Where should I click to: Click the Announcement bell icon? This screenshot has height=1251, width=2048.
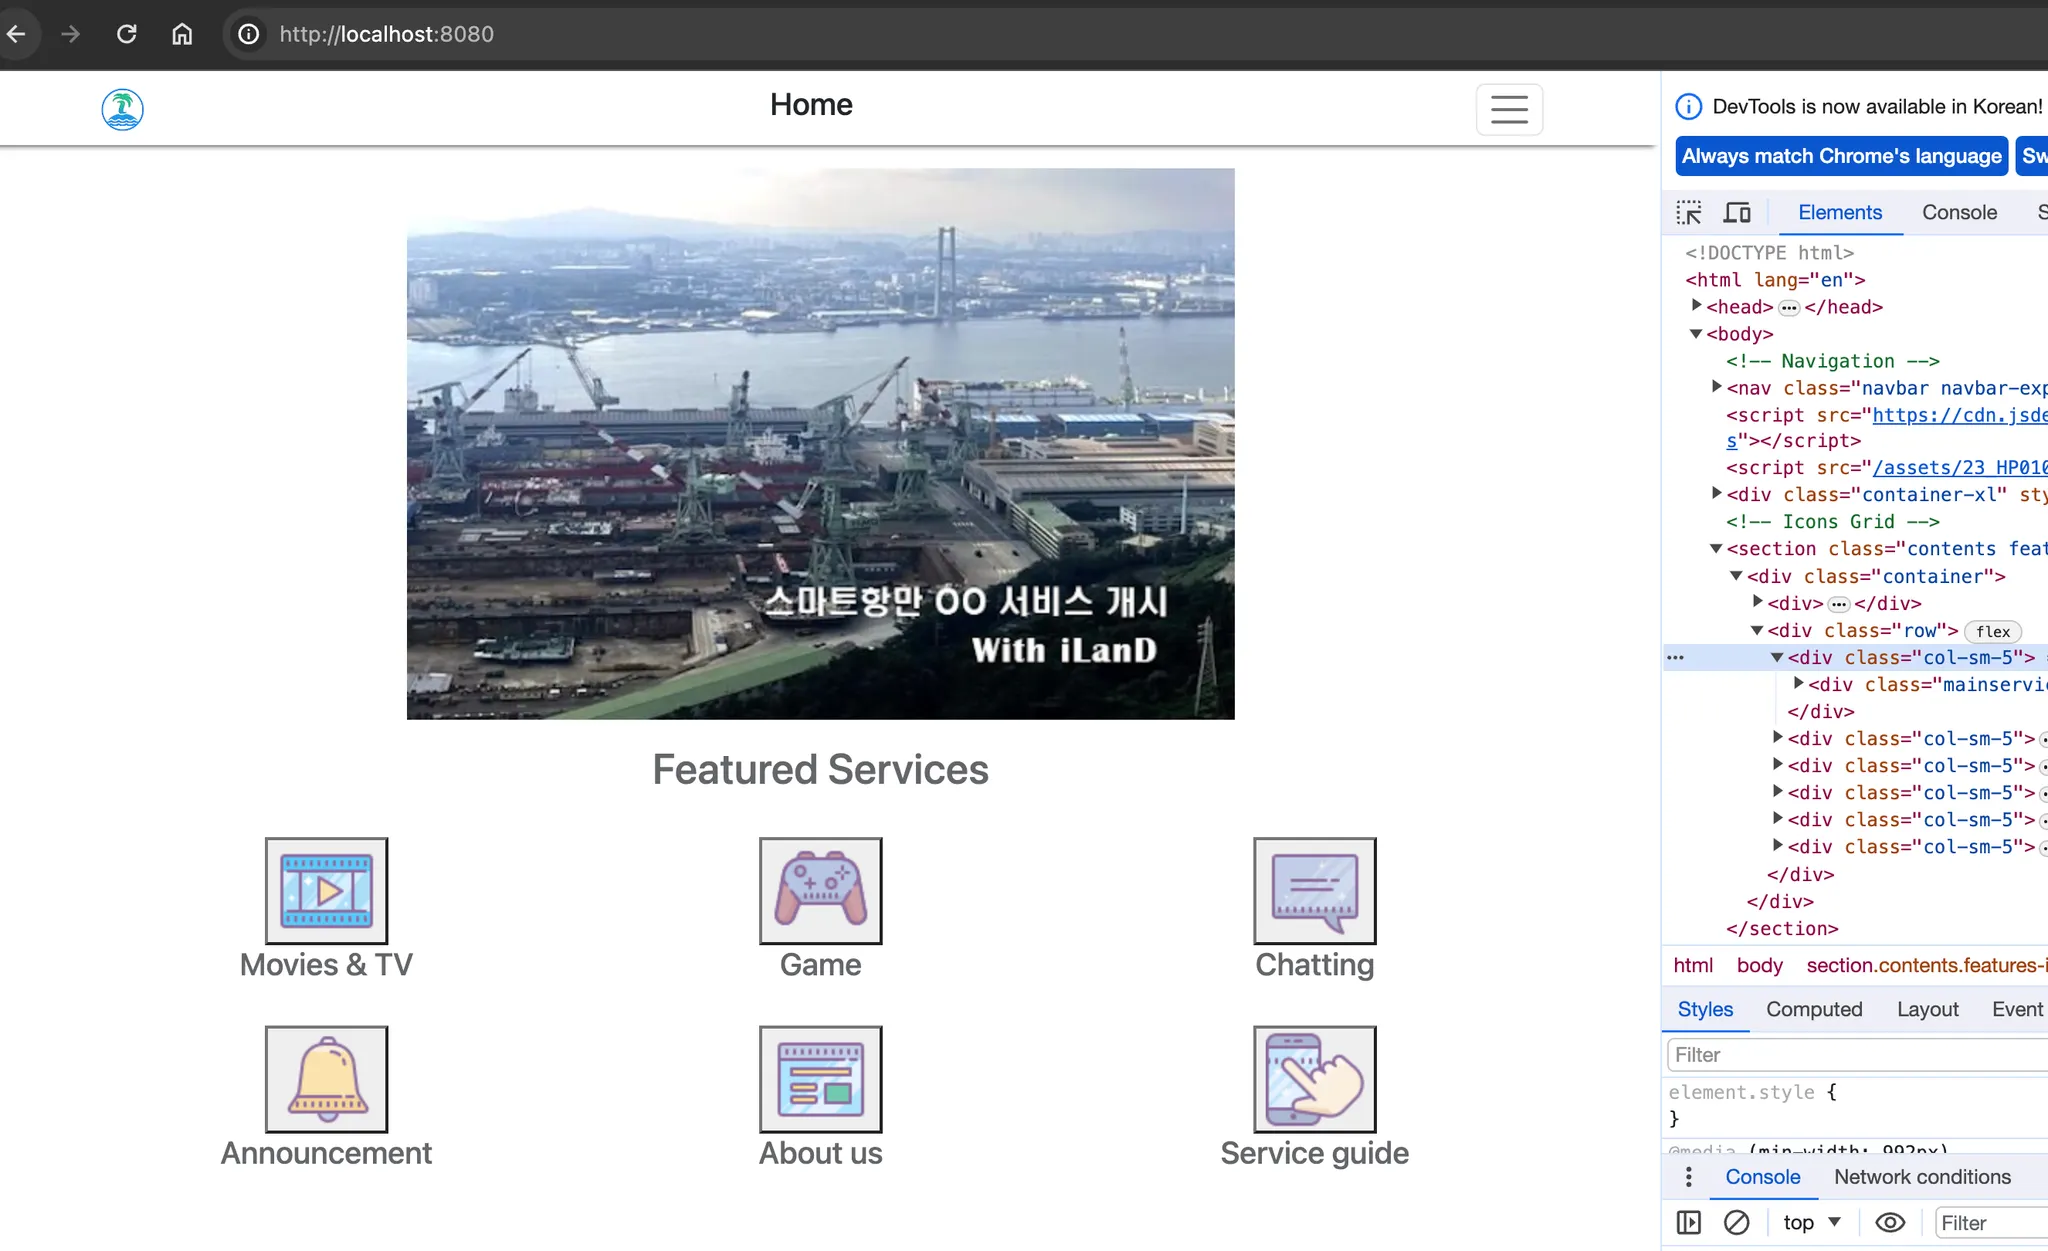326,1079
